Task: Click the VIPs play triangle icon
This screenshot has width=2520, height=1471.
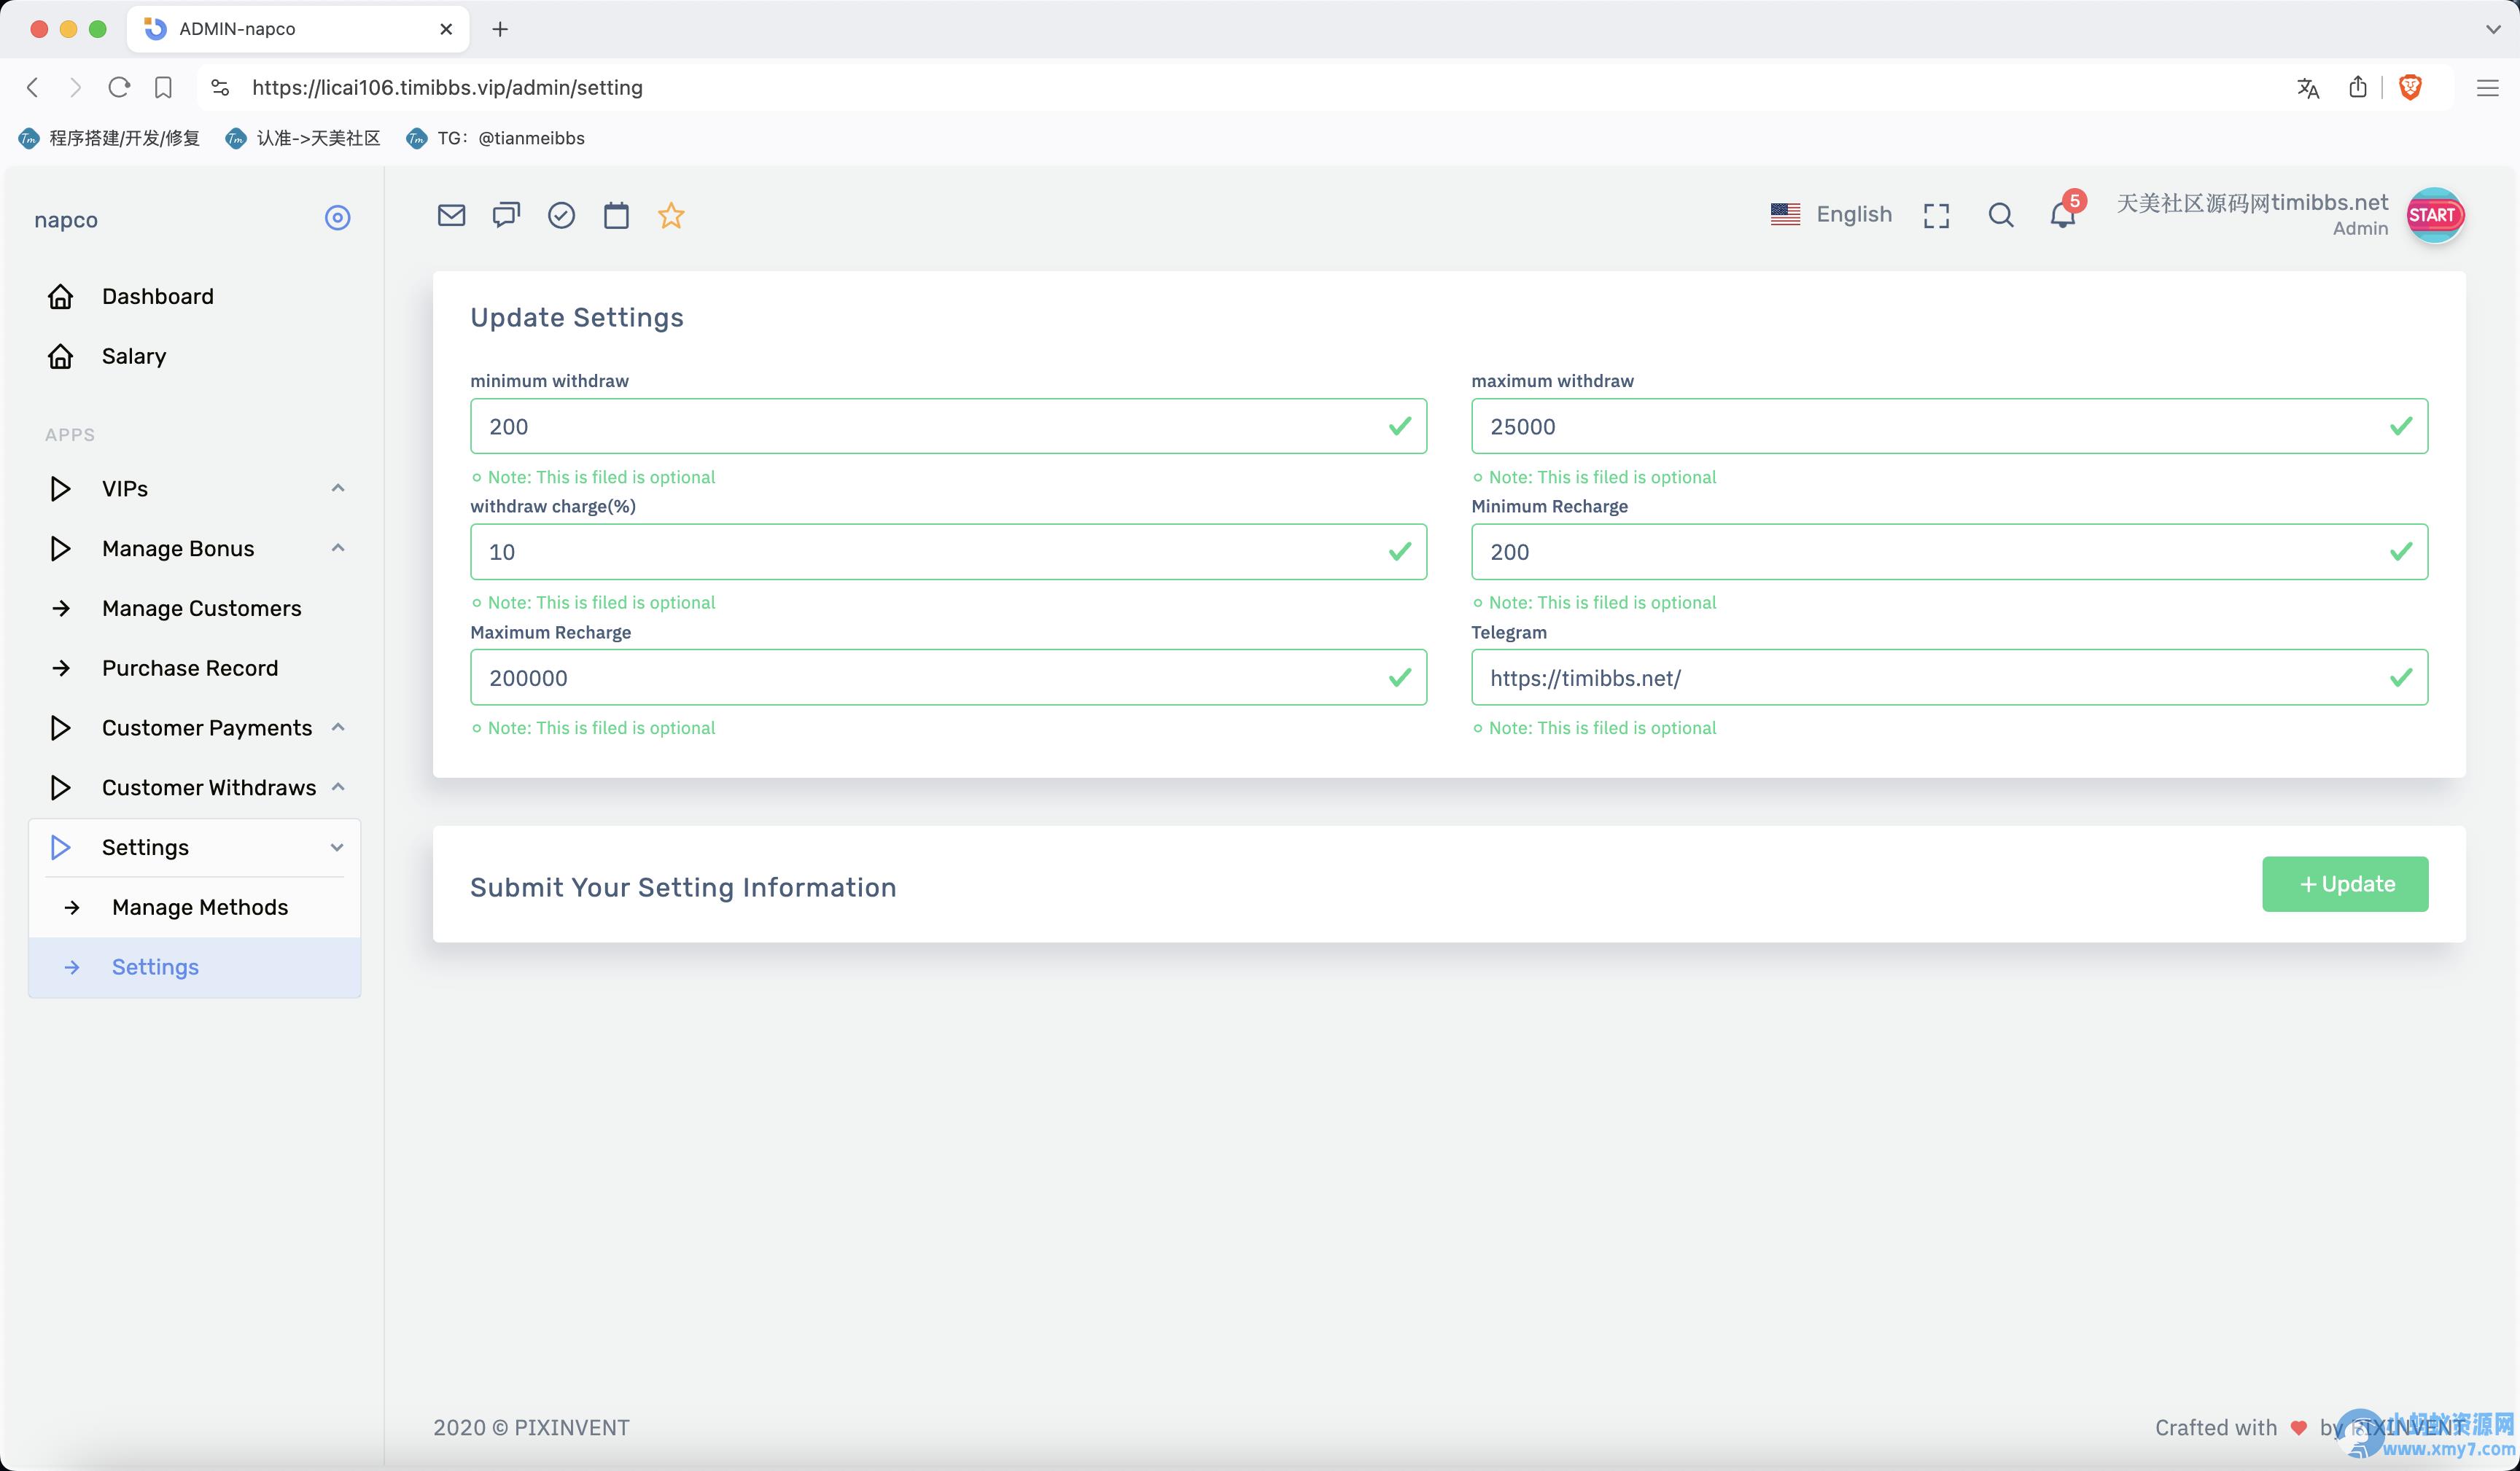Action: click(60, 488)
